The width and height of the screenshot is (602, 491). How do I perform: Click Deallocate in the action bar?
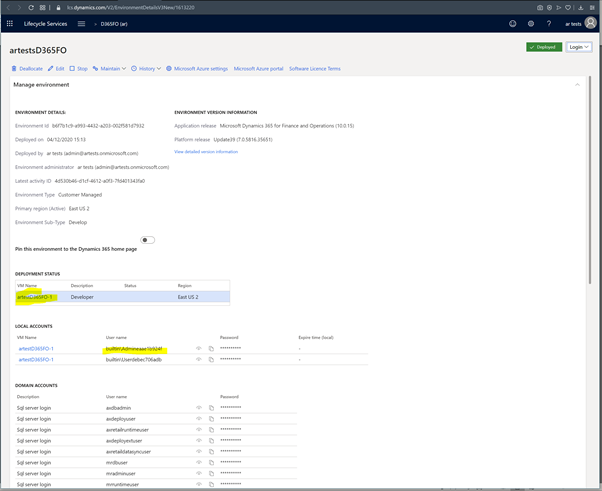point(27,69)
